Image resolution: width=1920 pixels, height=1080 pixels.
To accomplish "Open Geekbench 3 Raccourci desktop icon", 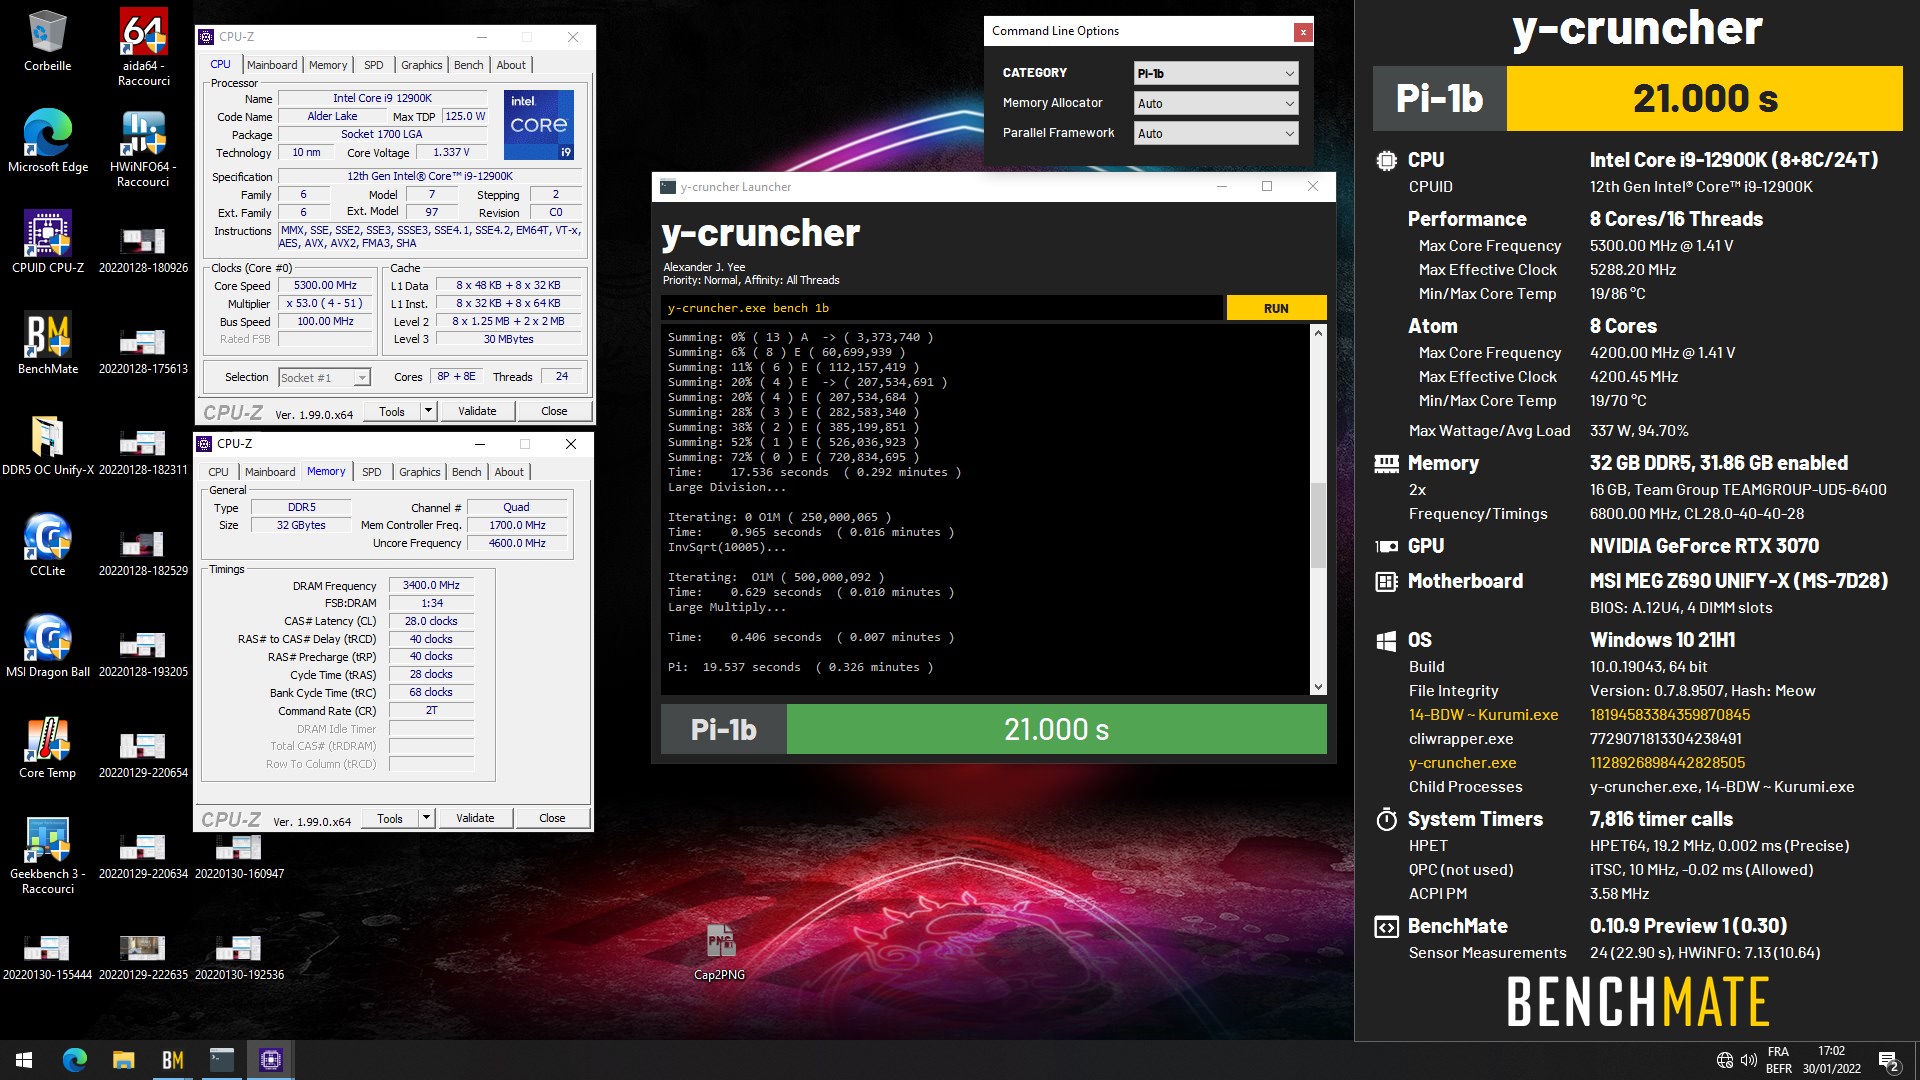I will [x=47, y=855].
